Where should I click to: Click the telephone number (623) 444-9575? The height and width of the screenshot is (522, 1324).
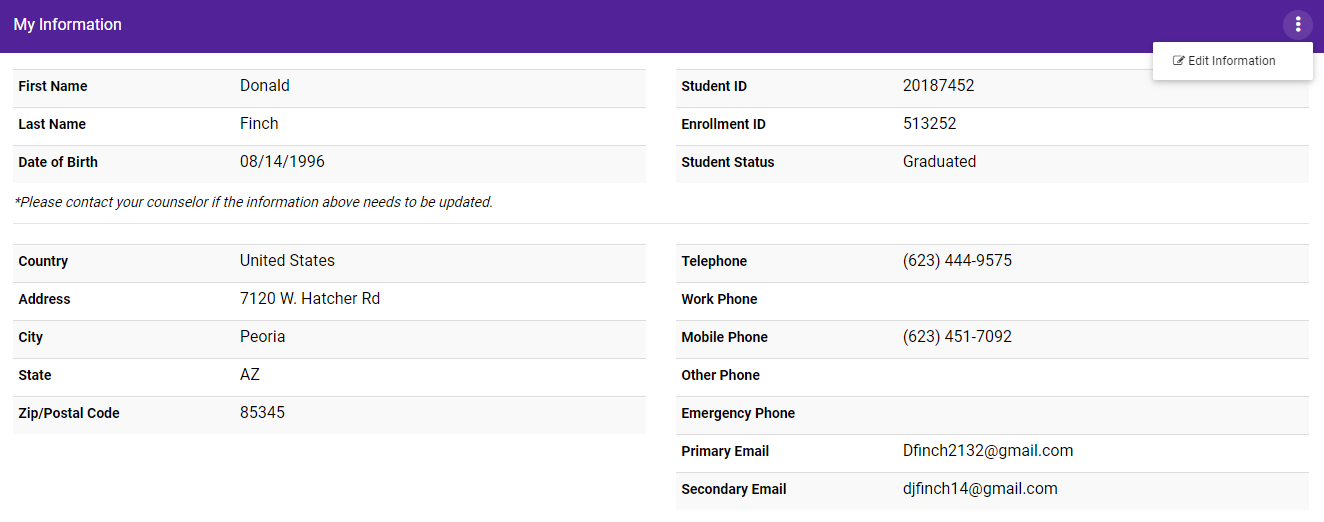[957, 261]
